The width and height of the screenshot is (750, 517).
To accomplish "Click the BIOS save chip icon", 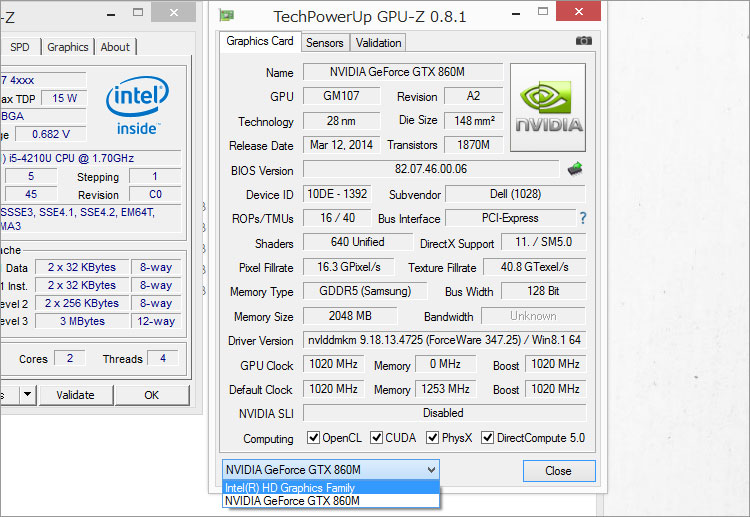I will 575,169.
